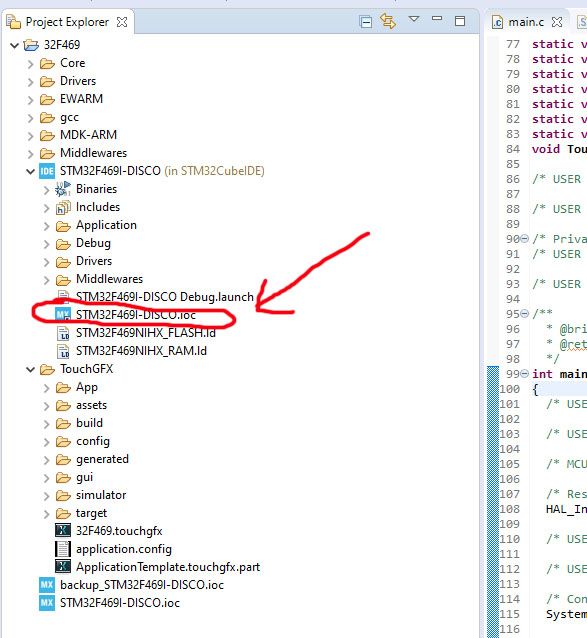Expand the Debug folder

pyautogui.click(x=46, y=244)
